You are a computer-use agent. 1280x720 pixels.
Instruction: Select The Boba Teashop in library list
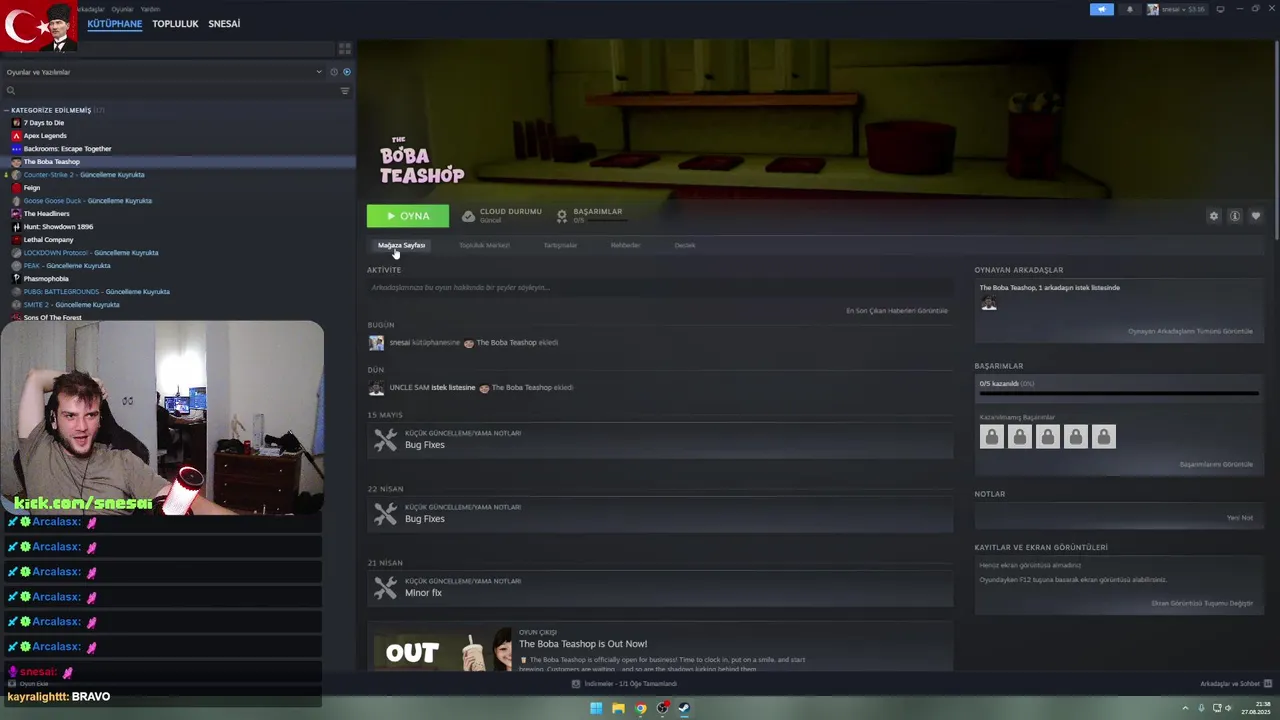coord(51,162)
